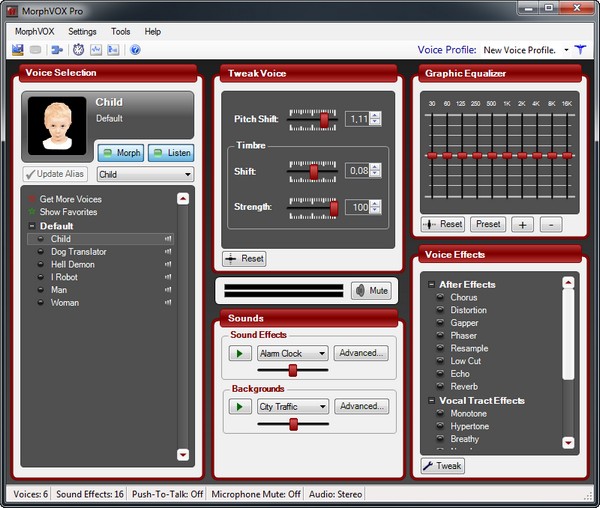Click the Preset button in Graphic Equalizer

point(489,224)
